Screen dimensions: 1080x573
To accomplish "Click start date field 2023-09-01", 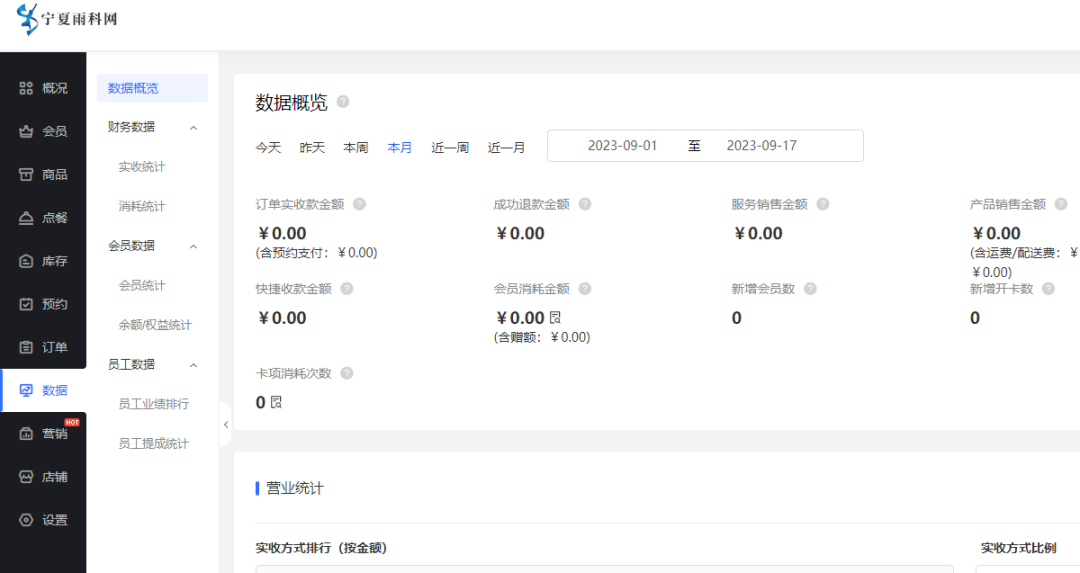I will (623, 146).
